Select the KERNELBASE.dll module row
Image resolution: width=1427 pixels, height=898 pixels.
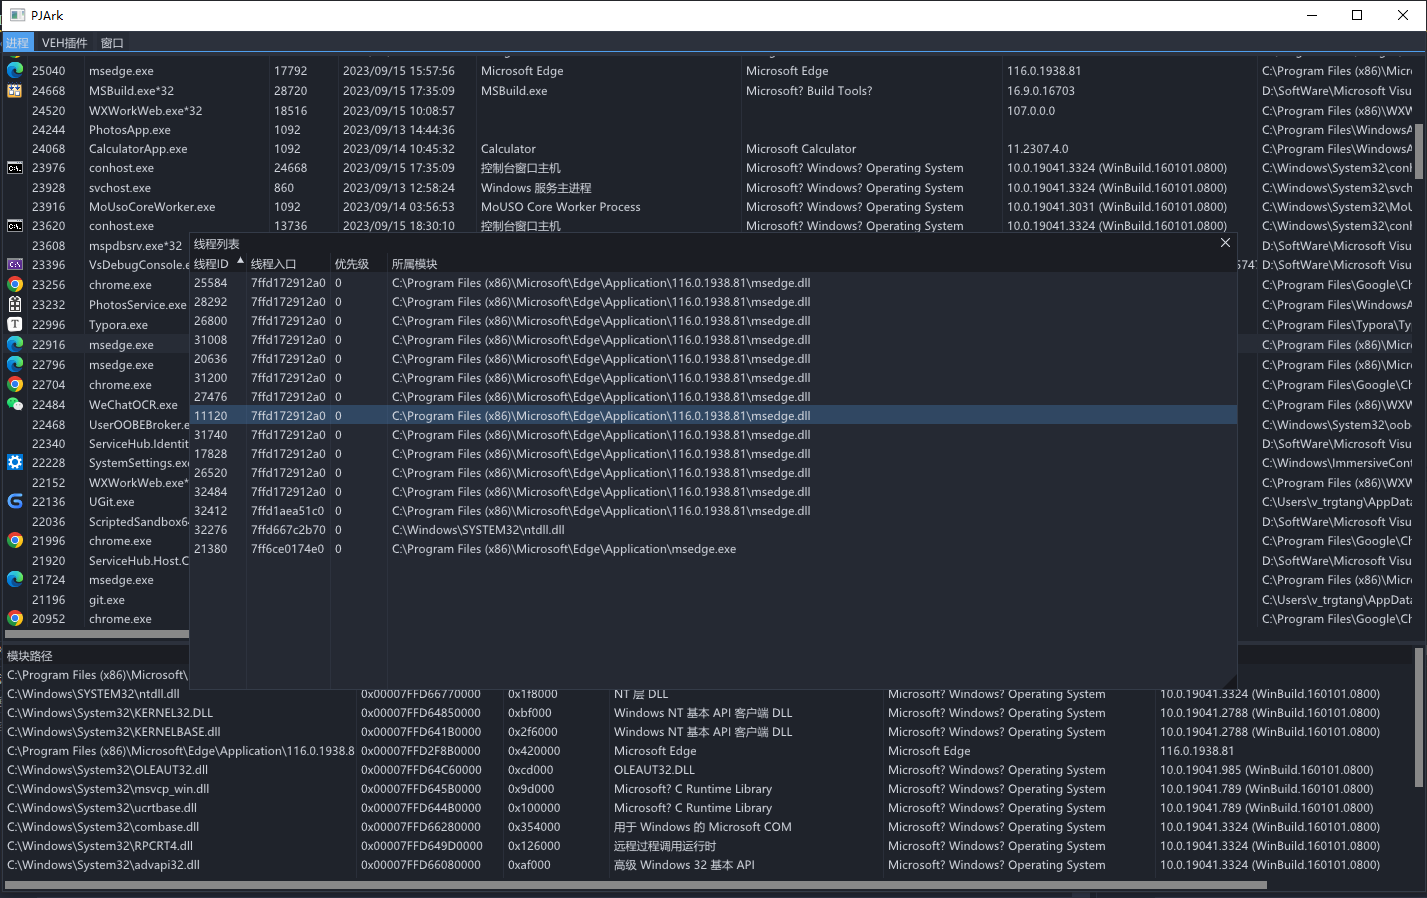pos(708,732)
